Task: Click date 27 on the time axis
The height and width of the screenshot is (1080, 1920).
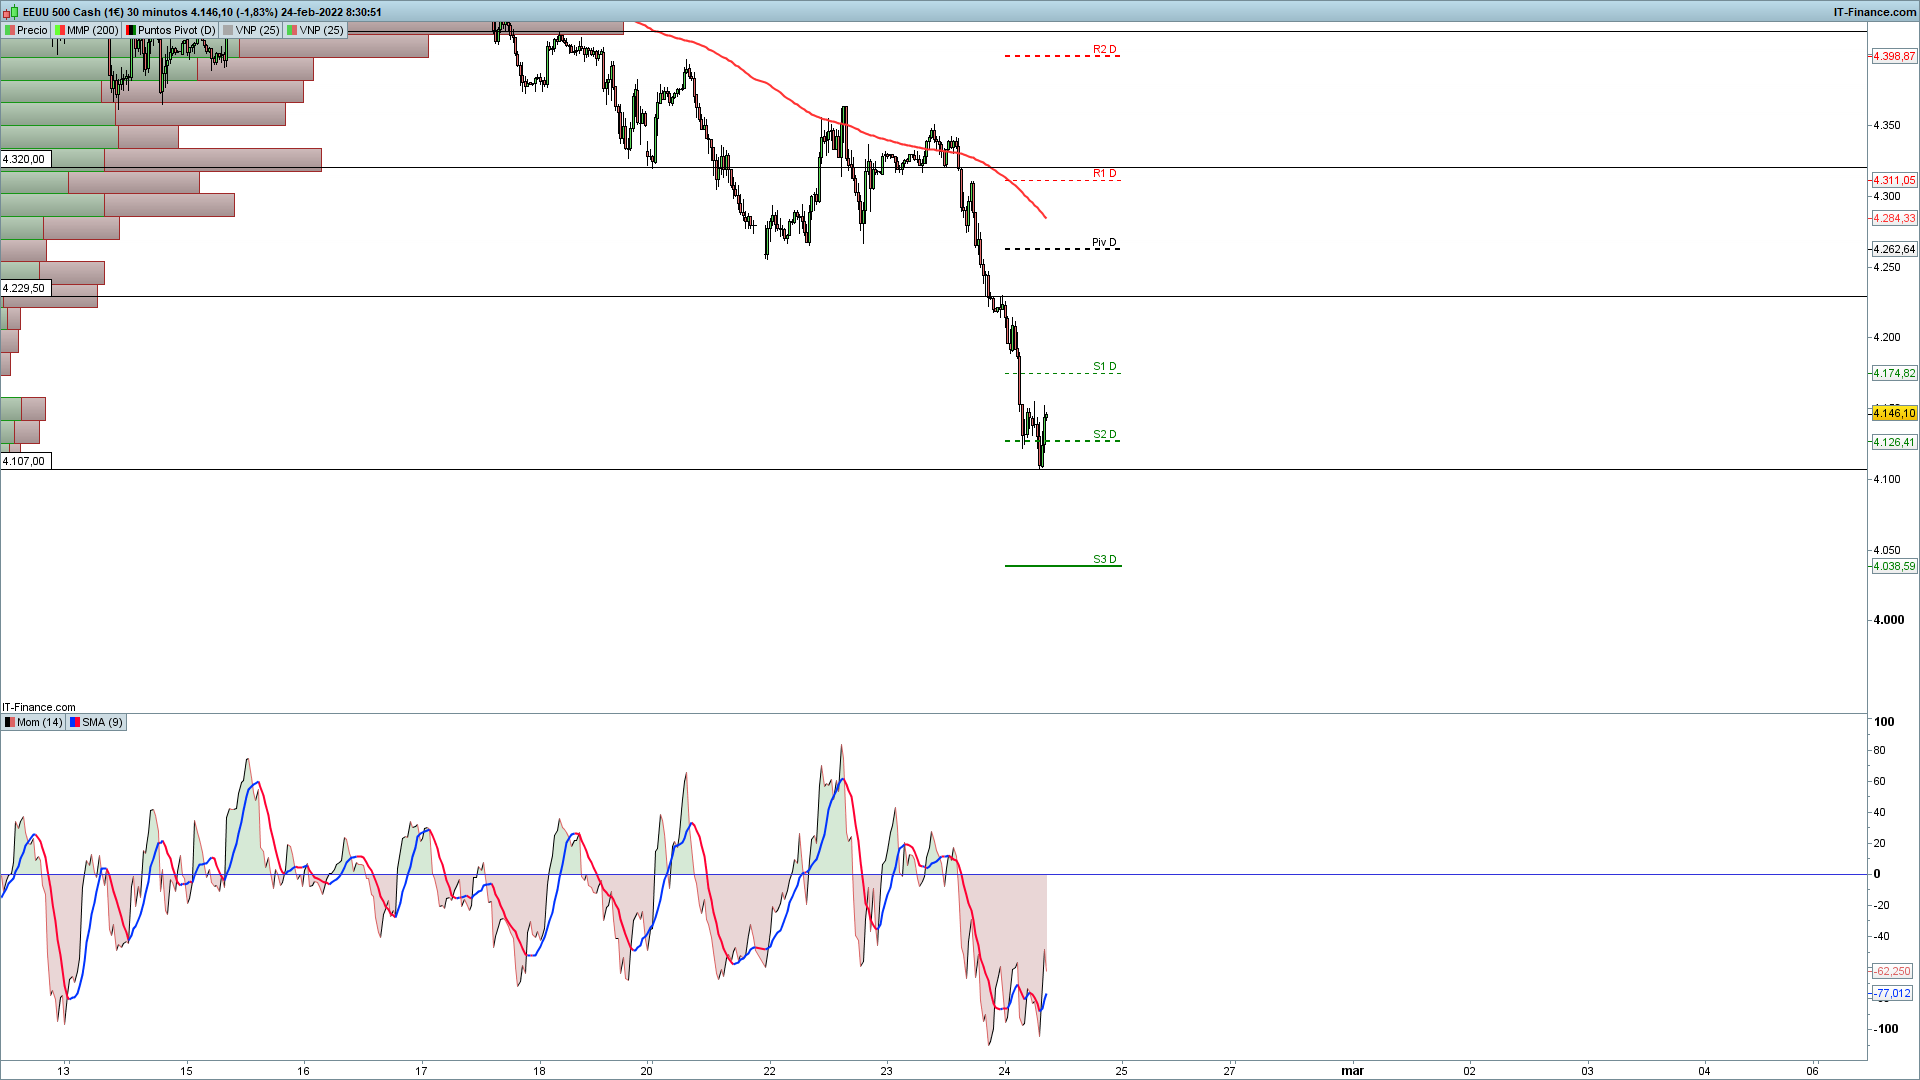Action: click(1230, 1071)
